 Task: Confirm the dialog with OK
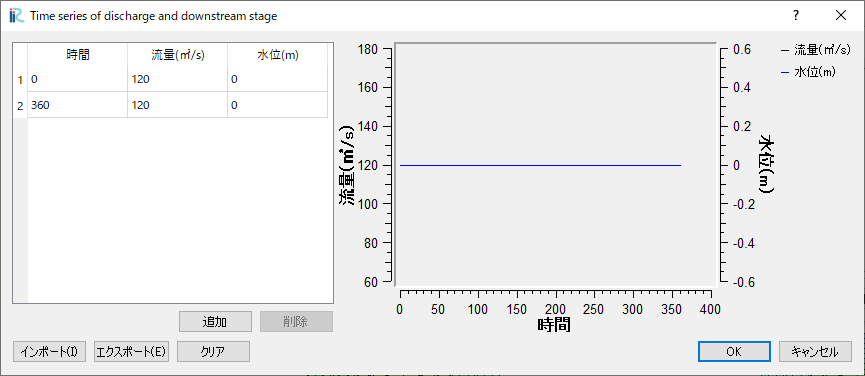click(734, 351)
